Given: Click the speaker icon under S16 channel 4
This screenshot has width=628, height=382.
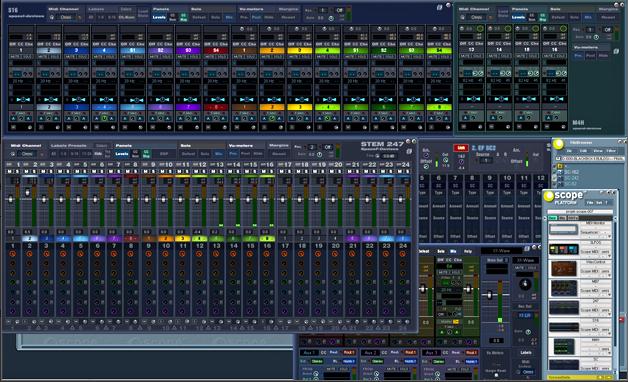Looking at the screenshot, I should coord(113,127).
